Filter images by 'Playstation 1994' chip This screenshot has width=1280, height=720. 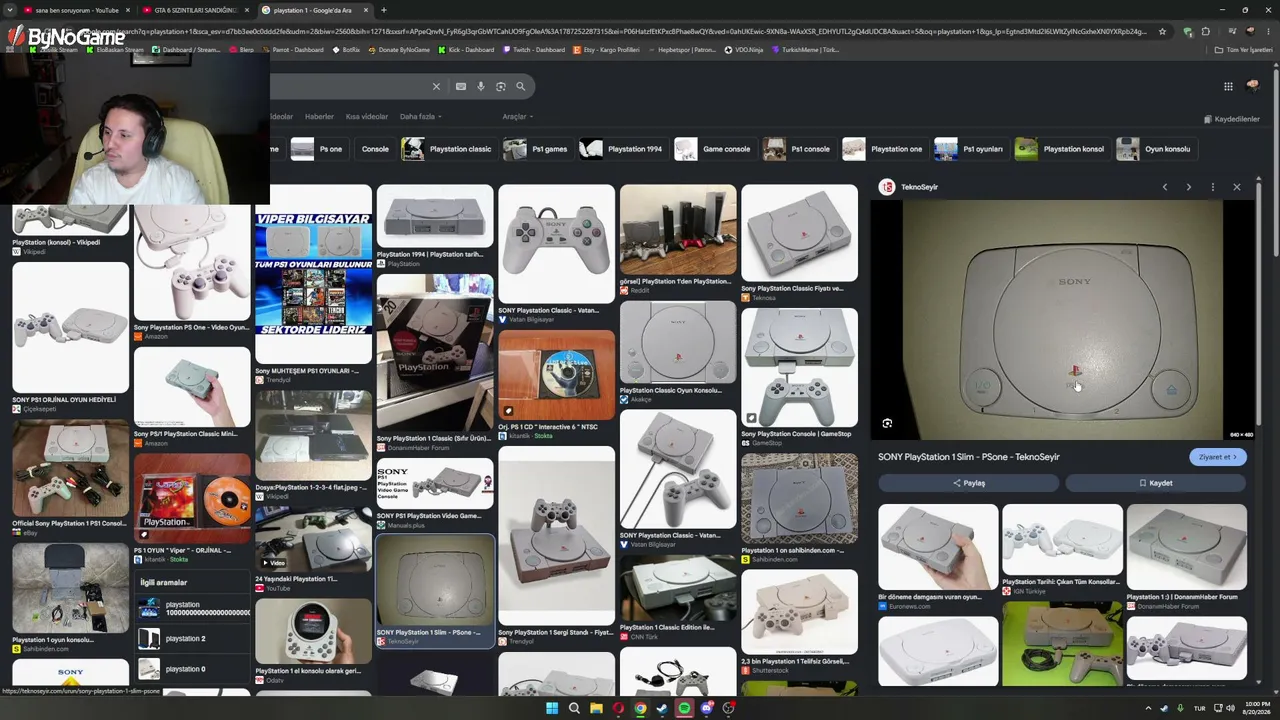622,149
